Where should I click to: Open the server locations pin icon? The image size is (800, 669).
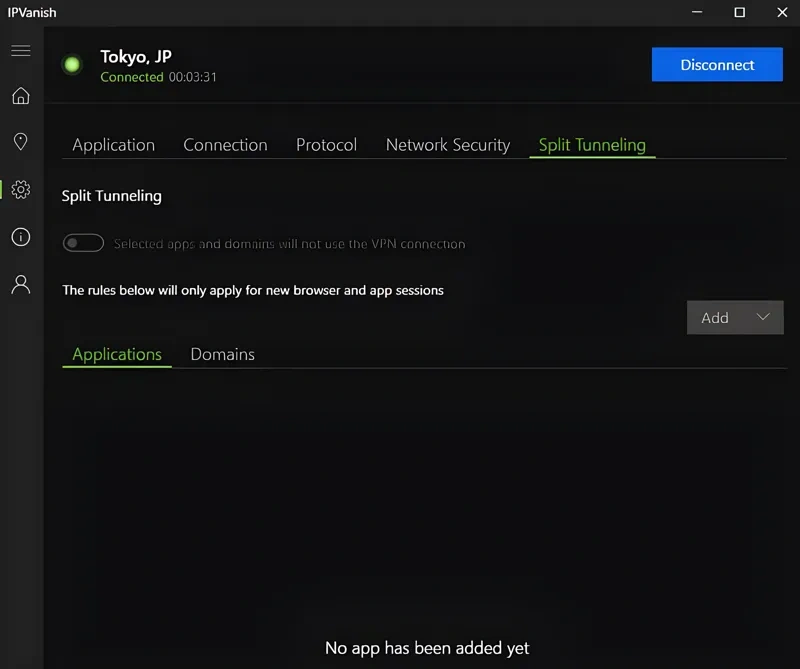pos(20,142)
